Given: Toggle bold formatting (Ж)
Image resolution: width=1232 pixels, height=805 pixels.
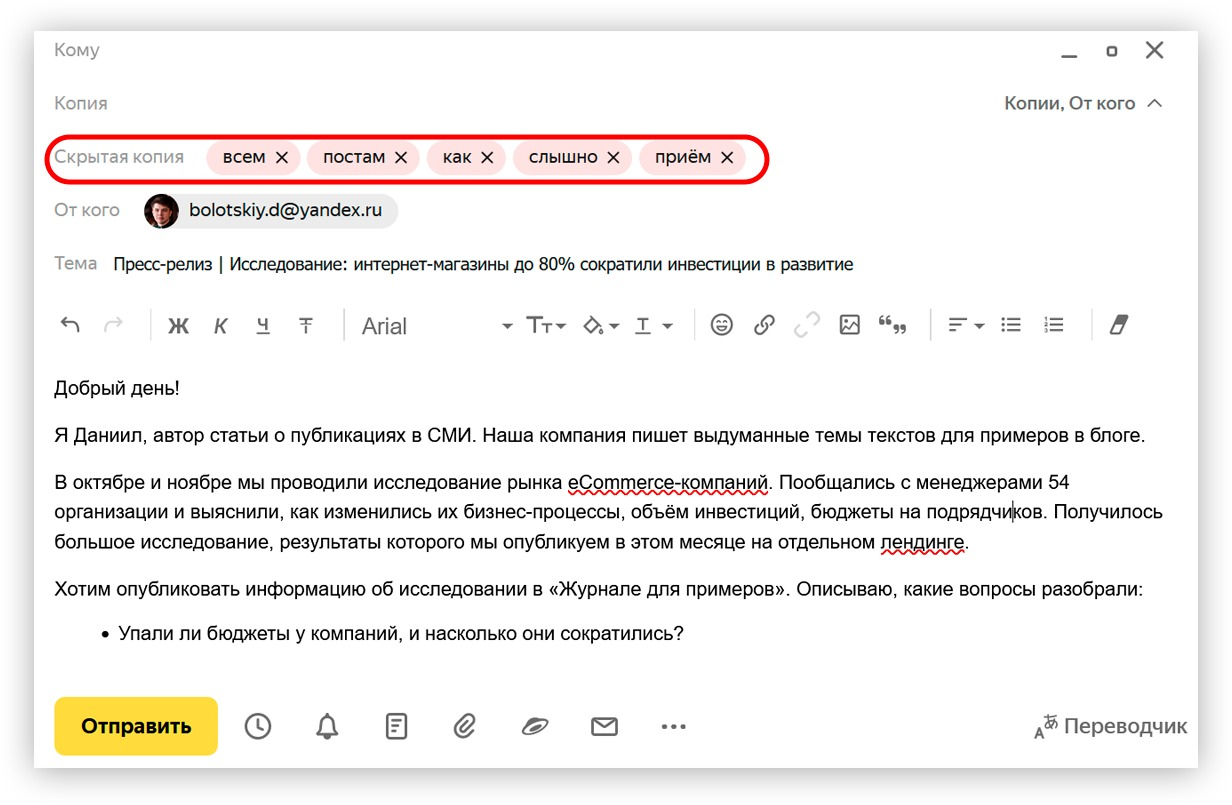Looking at the screenshot, I should pyautogui.click(x=178, y=326).
